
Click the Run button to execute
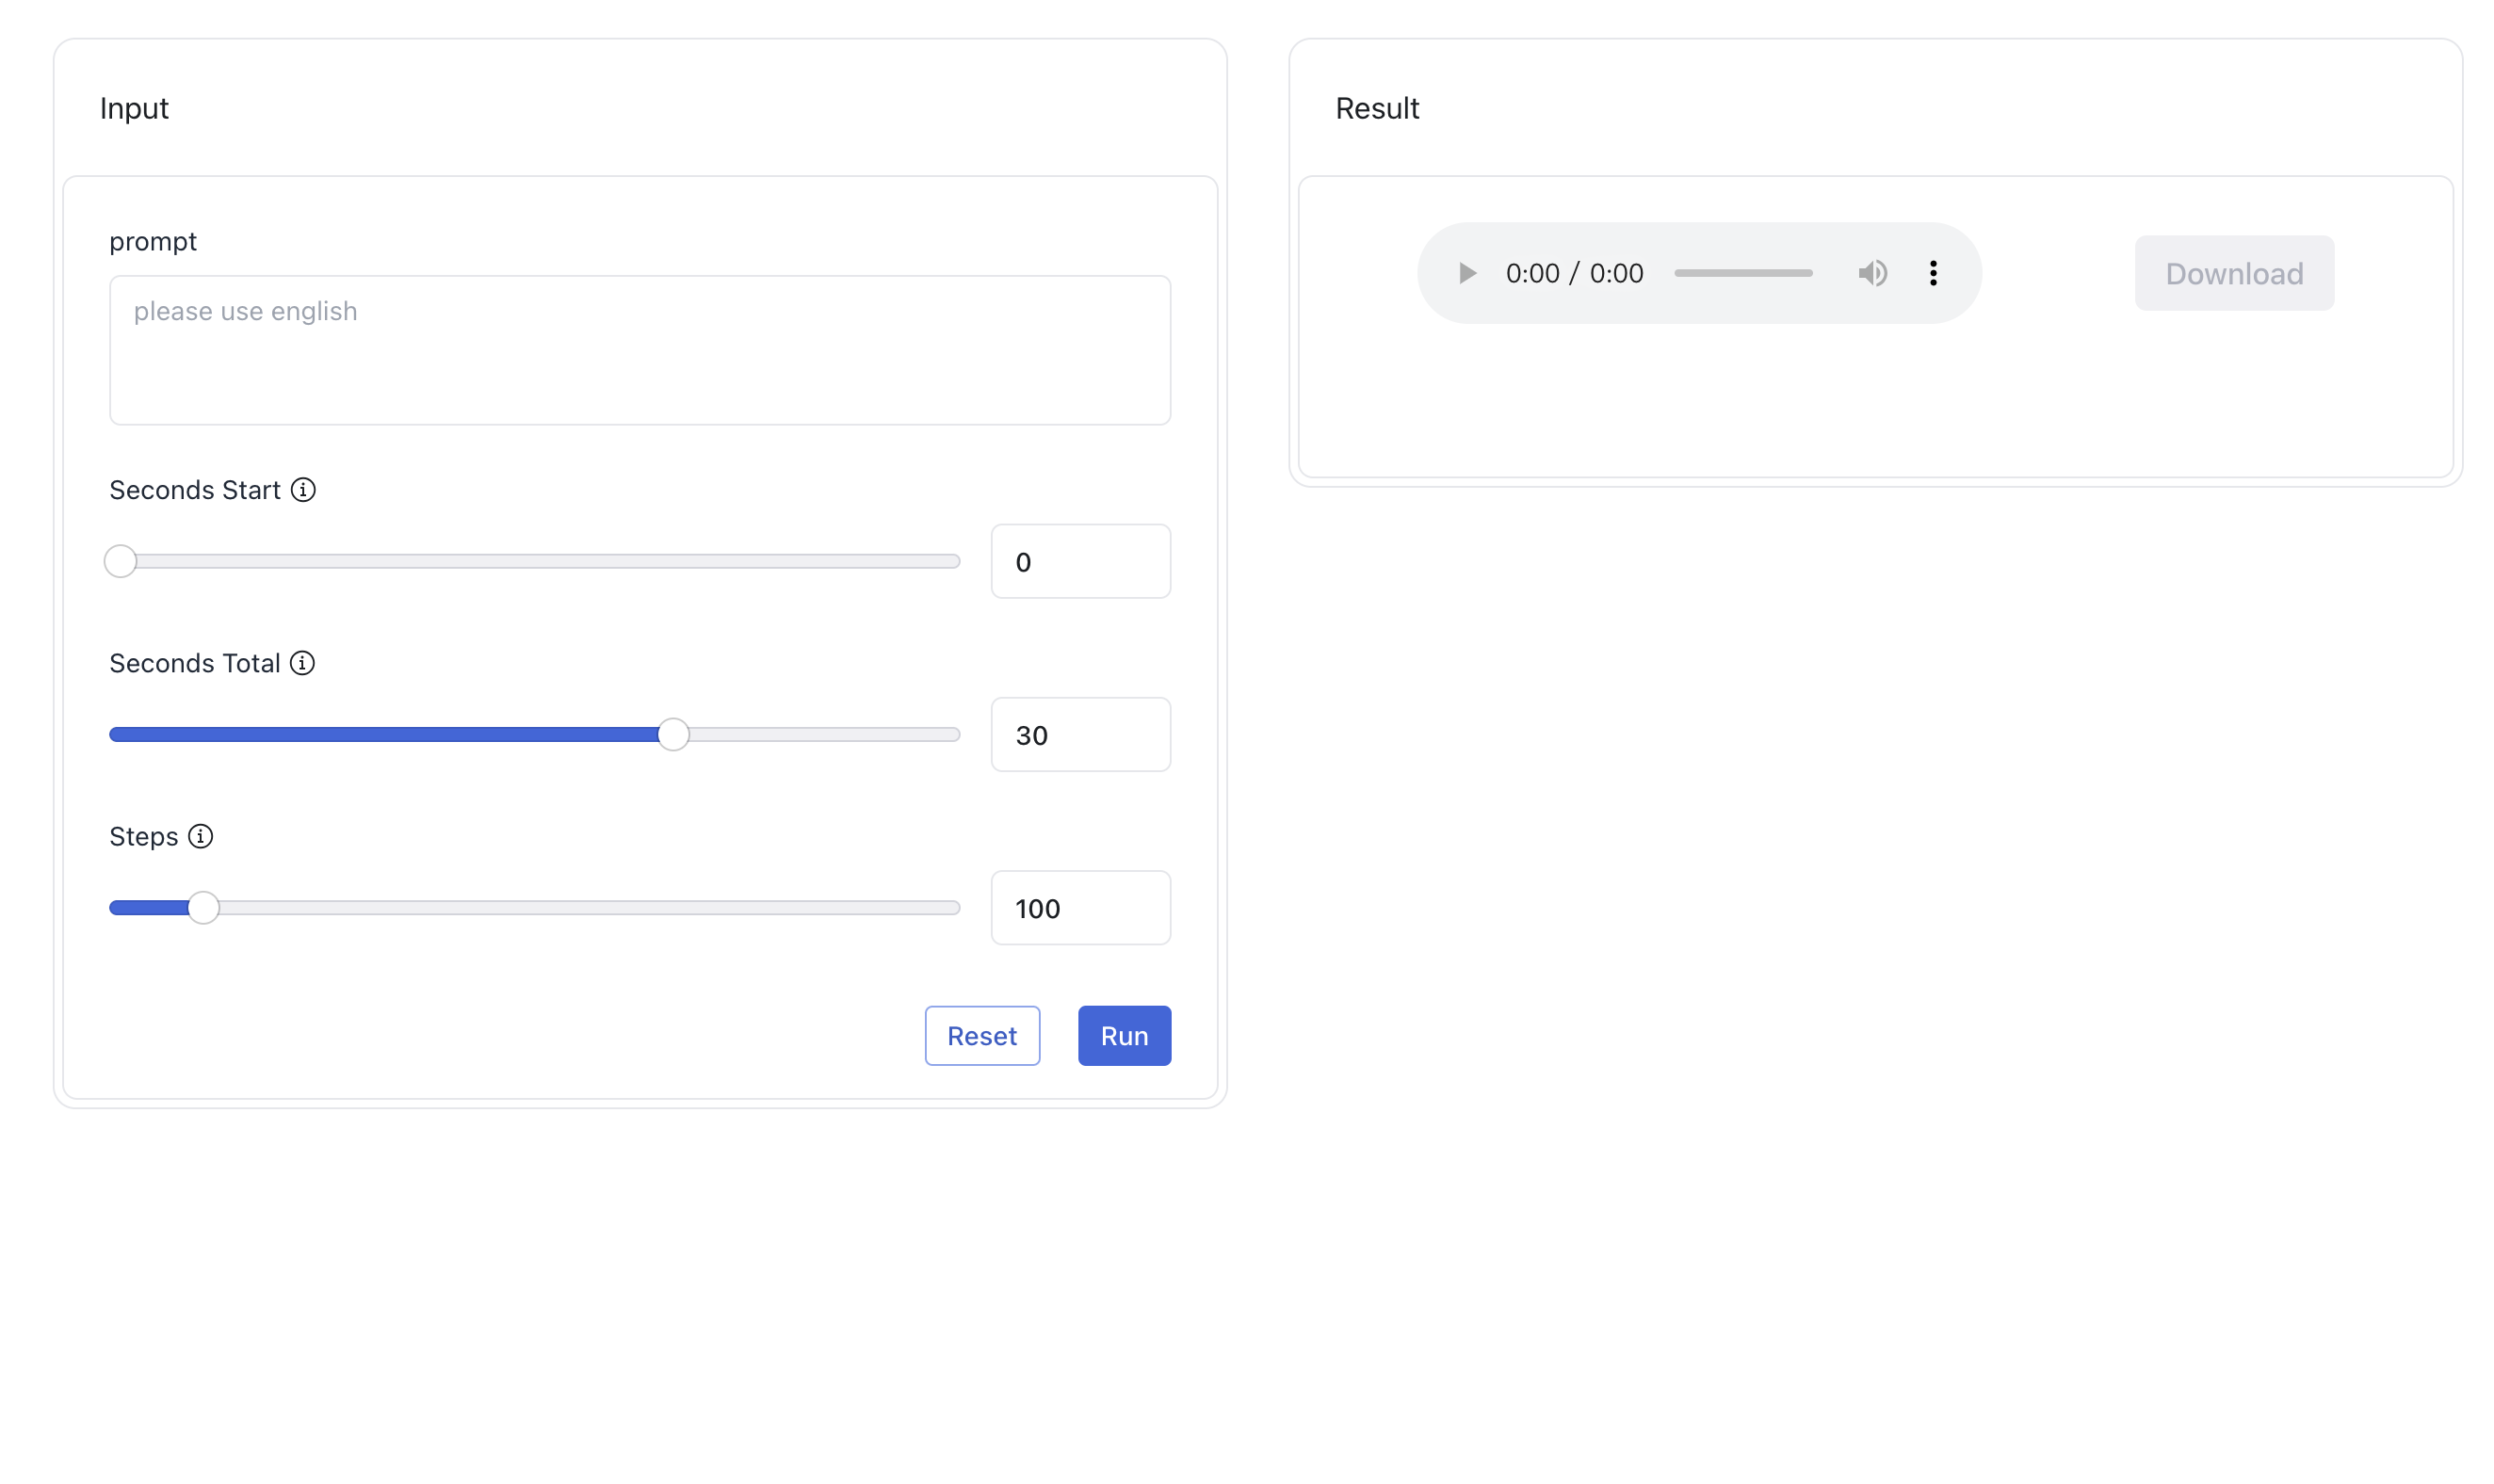(1124, 1035)
